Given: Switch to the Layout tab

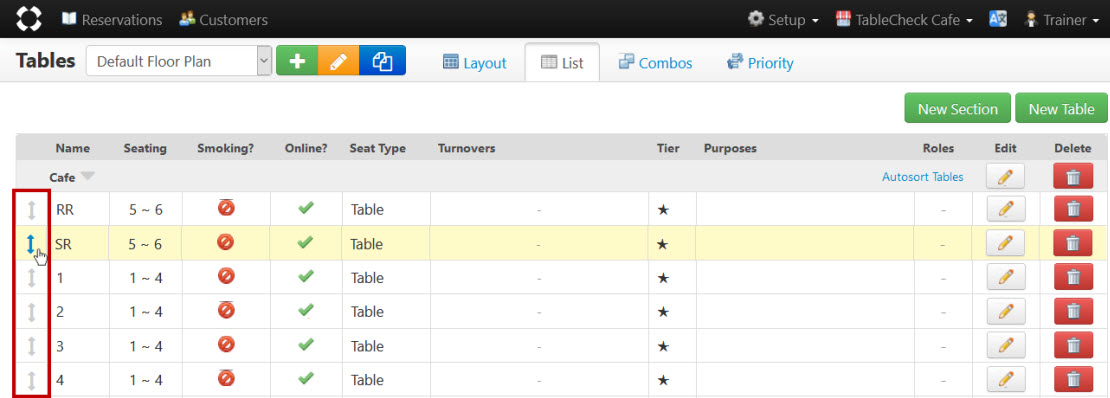Looking at the screenshot, I should [x=474, y=63].
